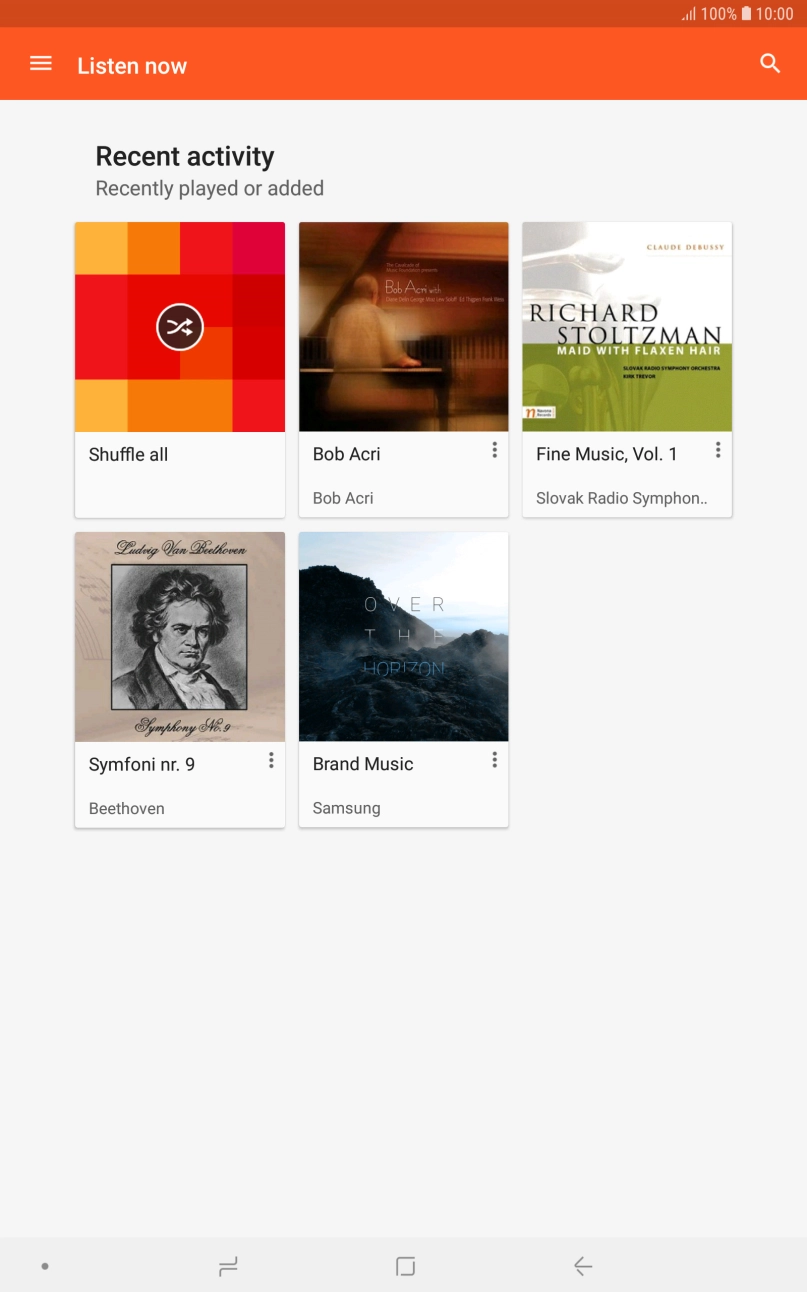Open Richard Stoltzman album artwork

click(x=627, y=327)
